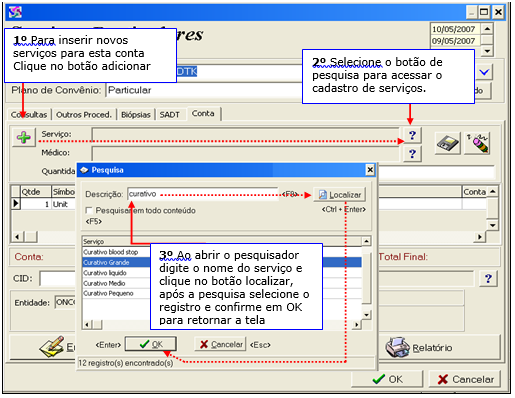Click results list scroll down arrow
This screenshot has width=515, height=398.
pos(366,314)
